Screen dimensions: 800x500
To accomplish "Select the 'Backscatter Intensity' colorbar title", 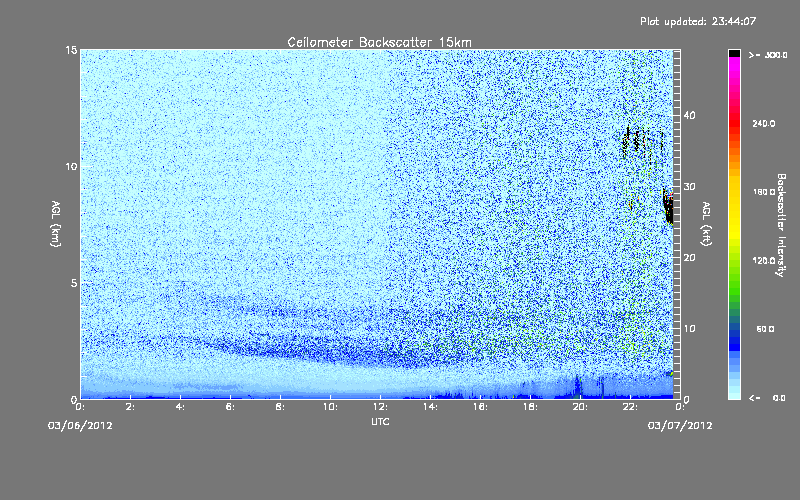I will [781, 225].
